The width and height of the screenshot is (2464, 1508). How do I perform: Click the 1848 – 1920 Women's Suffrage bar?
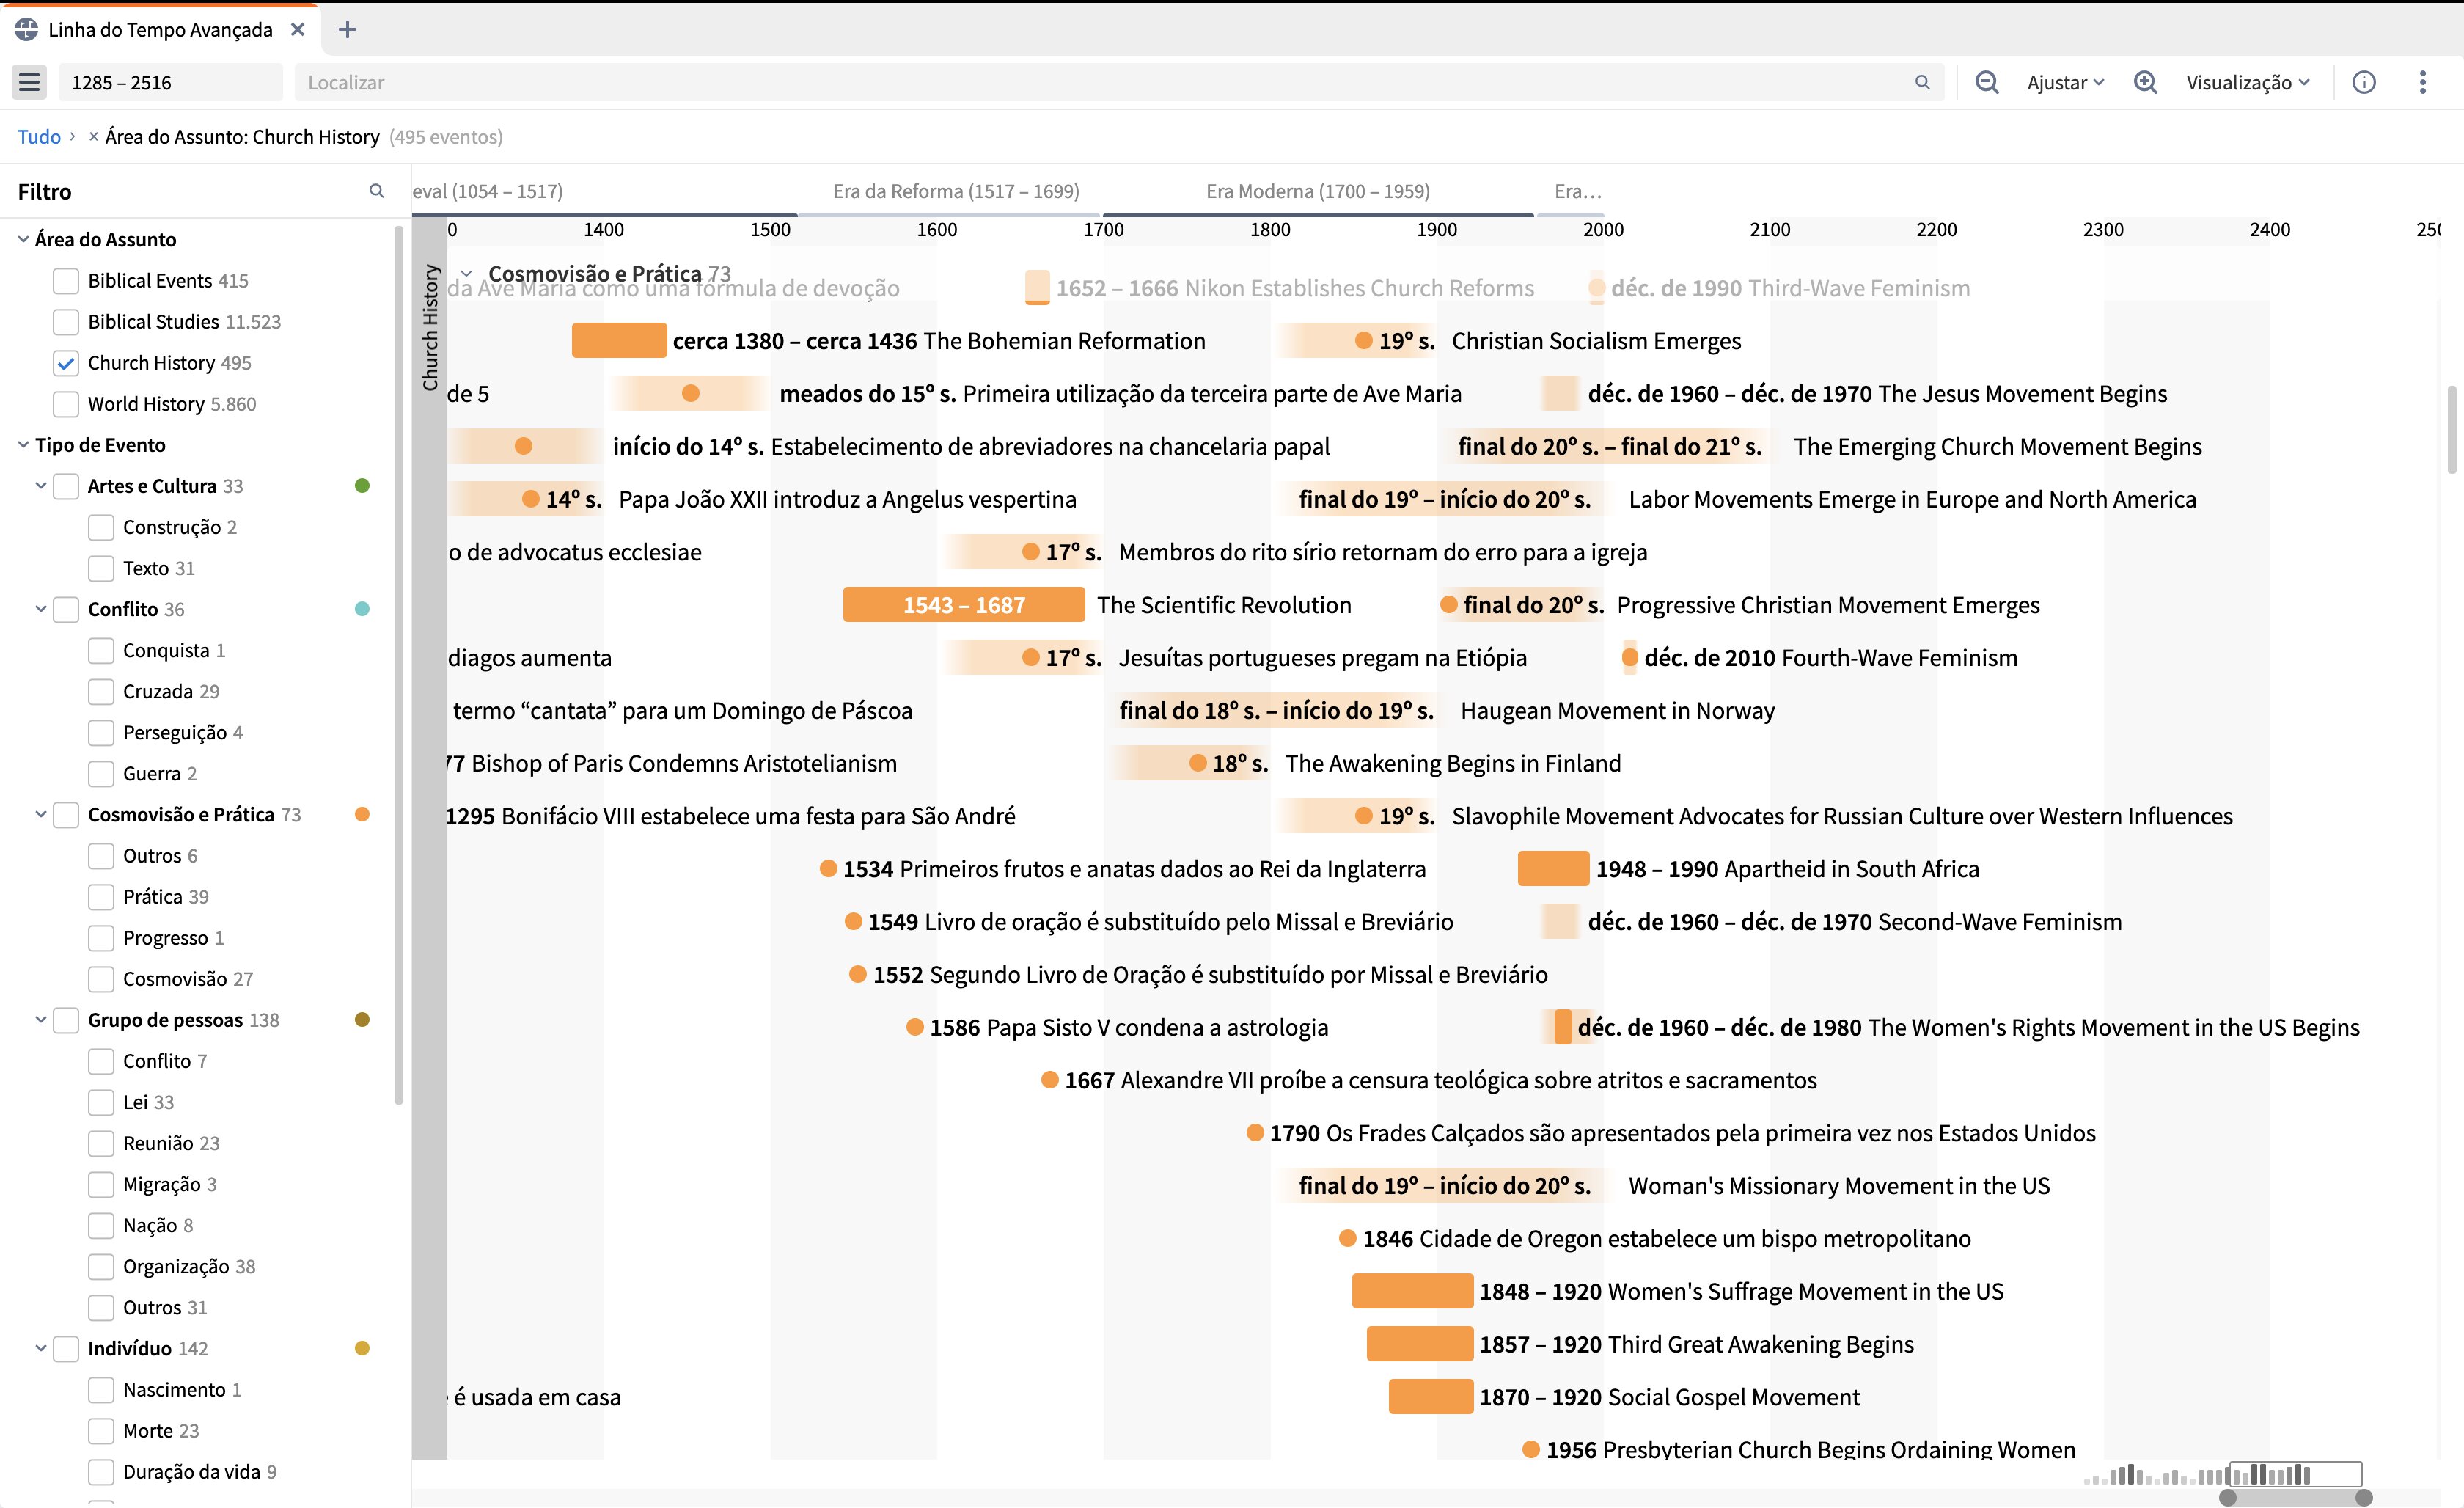(x=1412, y=1291)
